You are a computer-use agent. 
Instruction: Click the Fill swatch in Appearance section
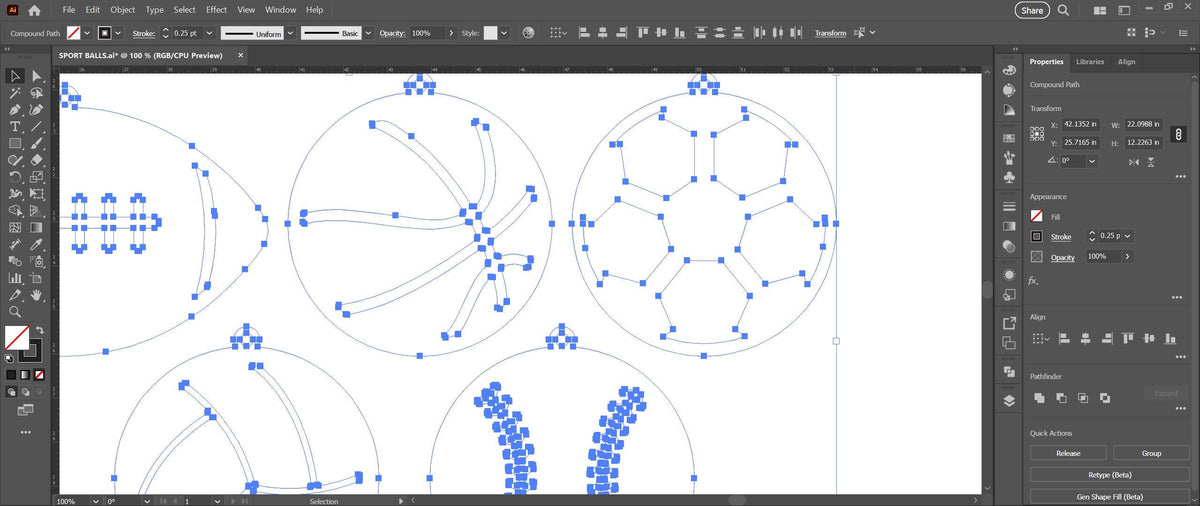coord(1037,216)
